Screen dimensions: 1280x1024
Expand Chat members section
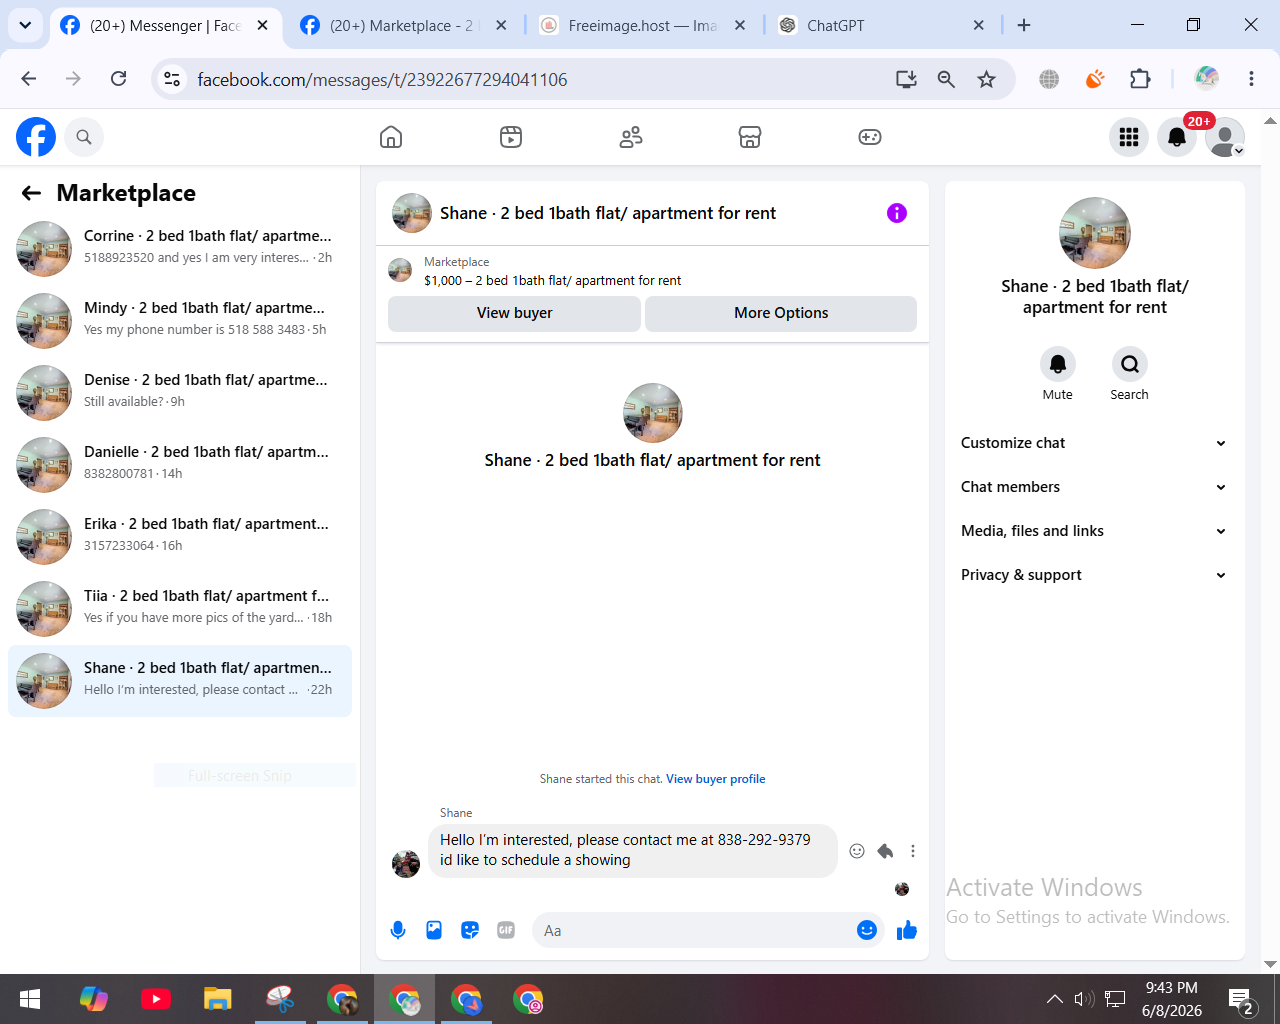point(1094,487)
